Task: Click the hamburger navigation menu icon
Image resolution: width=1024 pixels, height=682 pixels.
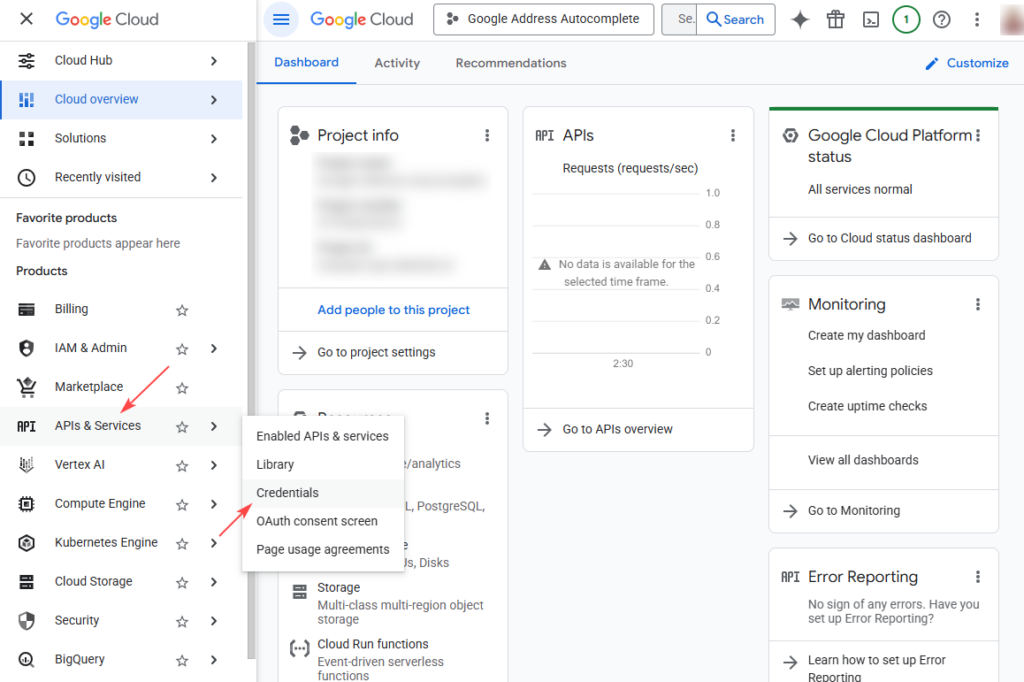Action: click(x=281, y=19)
